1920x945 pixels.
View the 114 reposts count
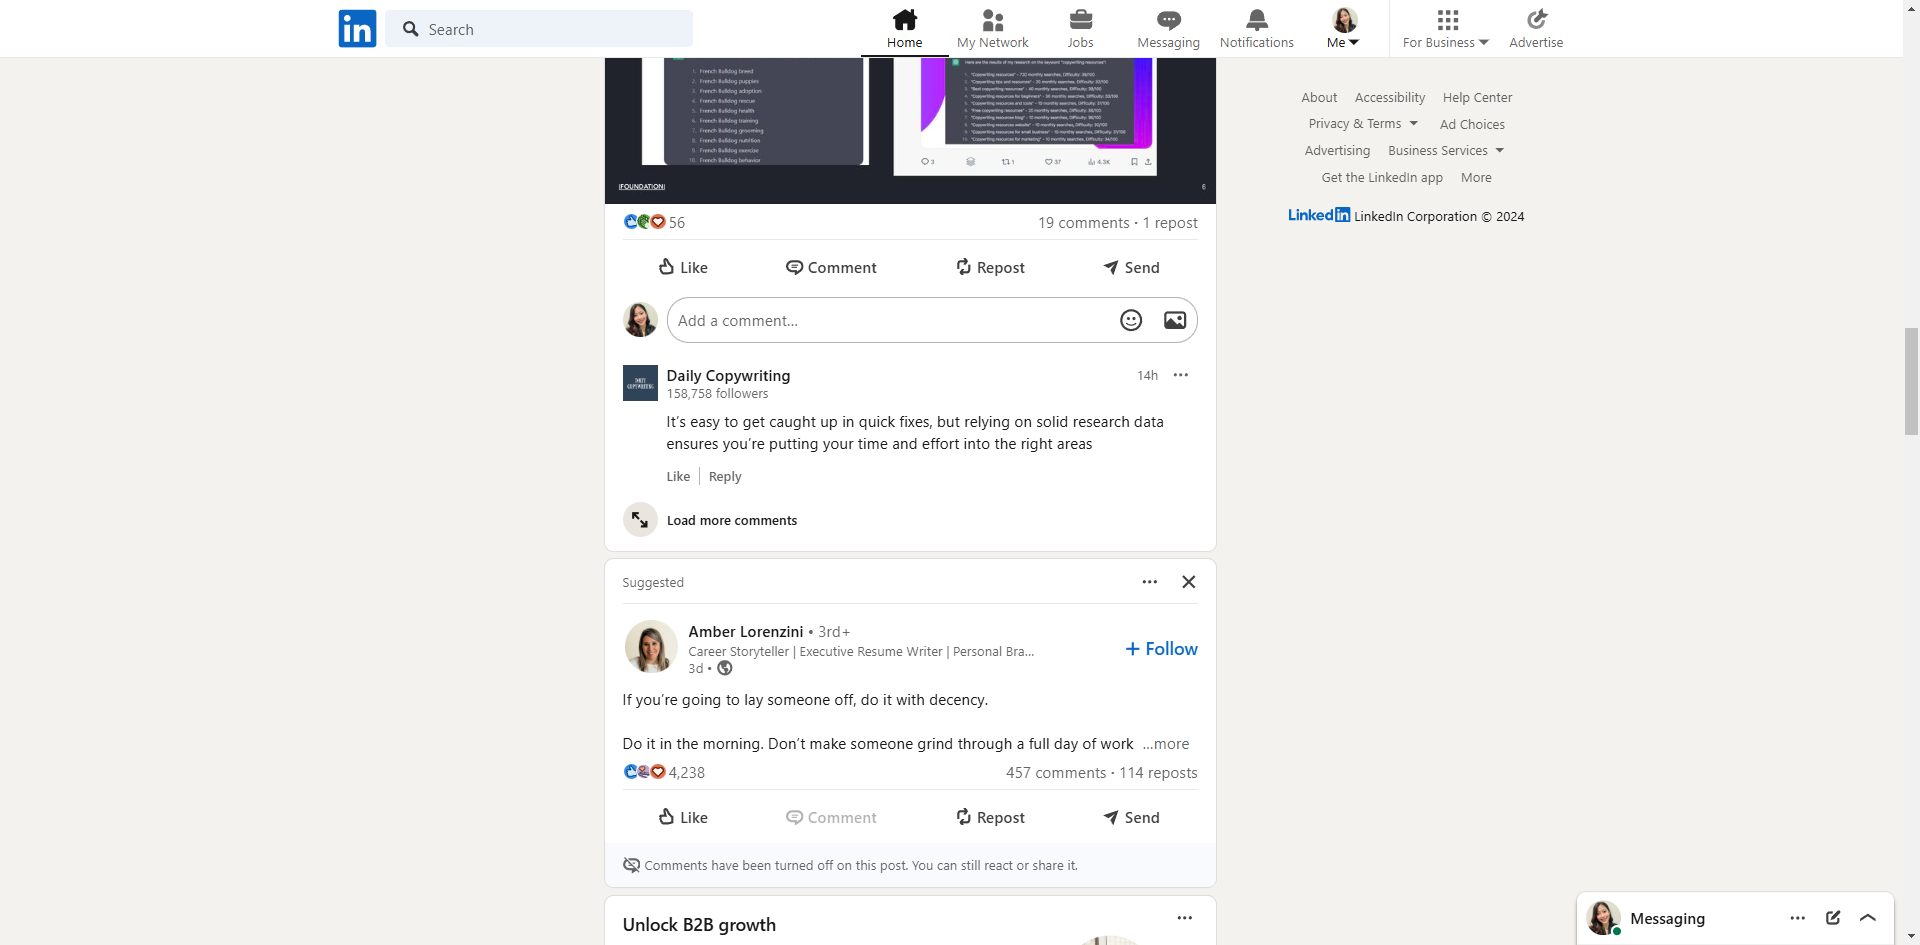(1158, 773)
